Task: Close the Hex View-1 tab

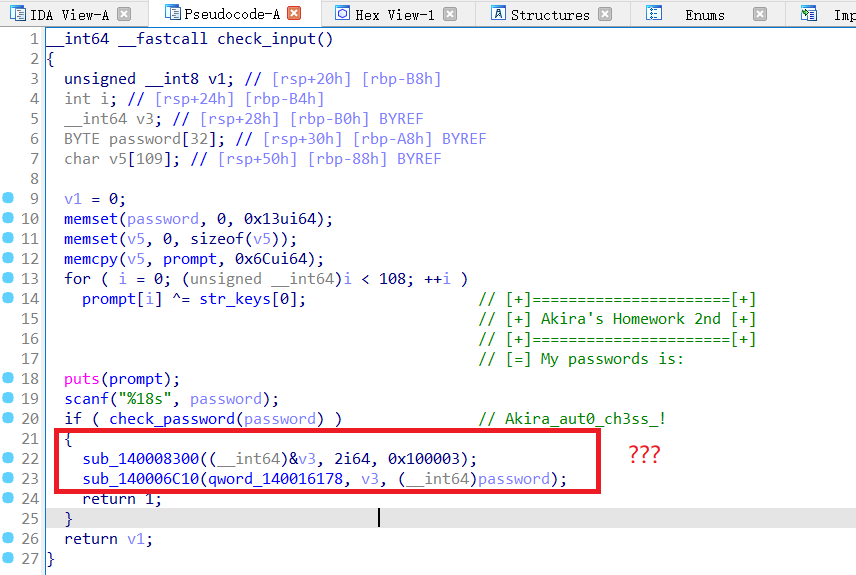Action: point(450,14)
